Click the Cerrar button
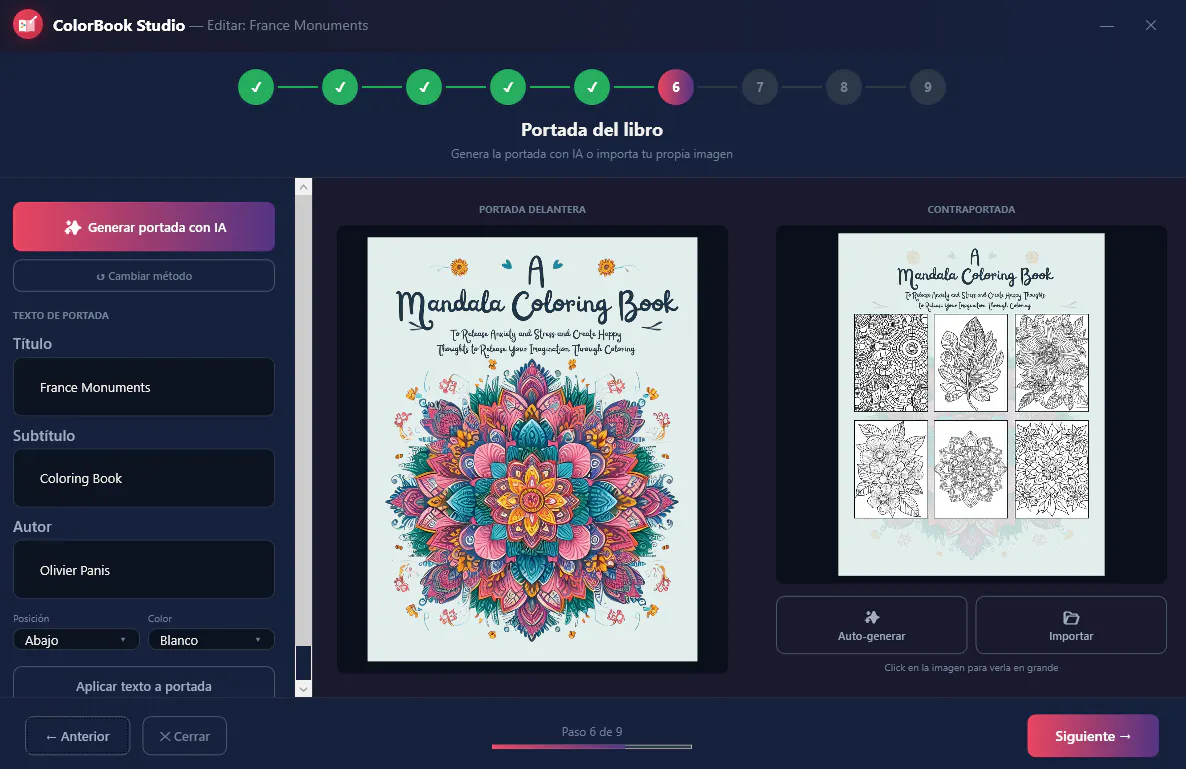The image size is (1186, 769). tap(185, 736)
